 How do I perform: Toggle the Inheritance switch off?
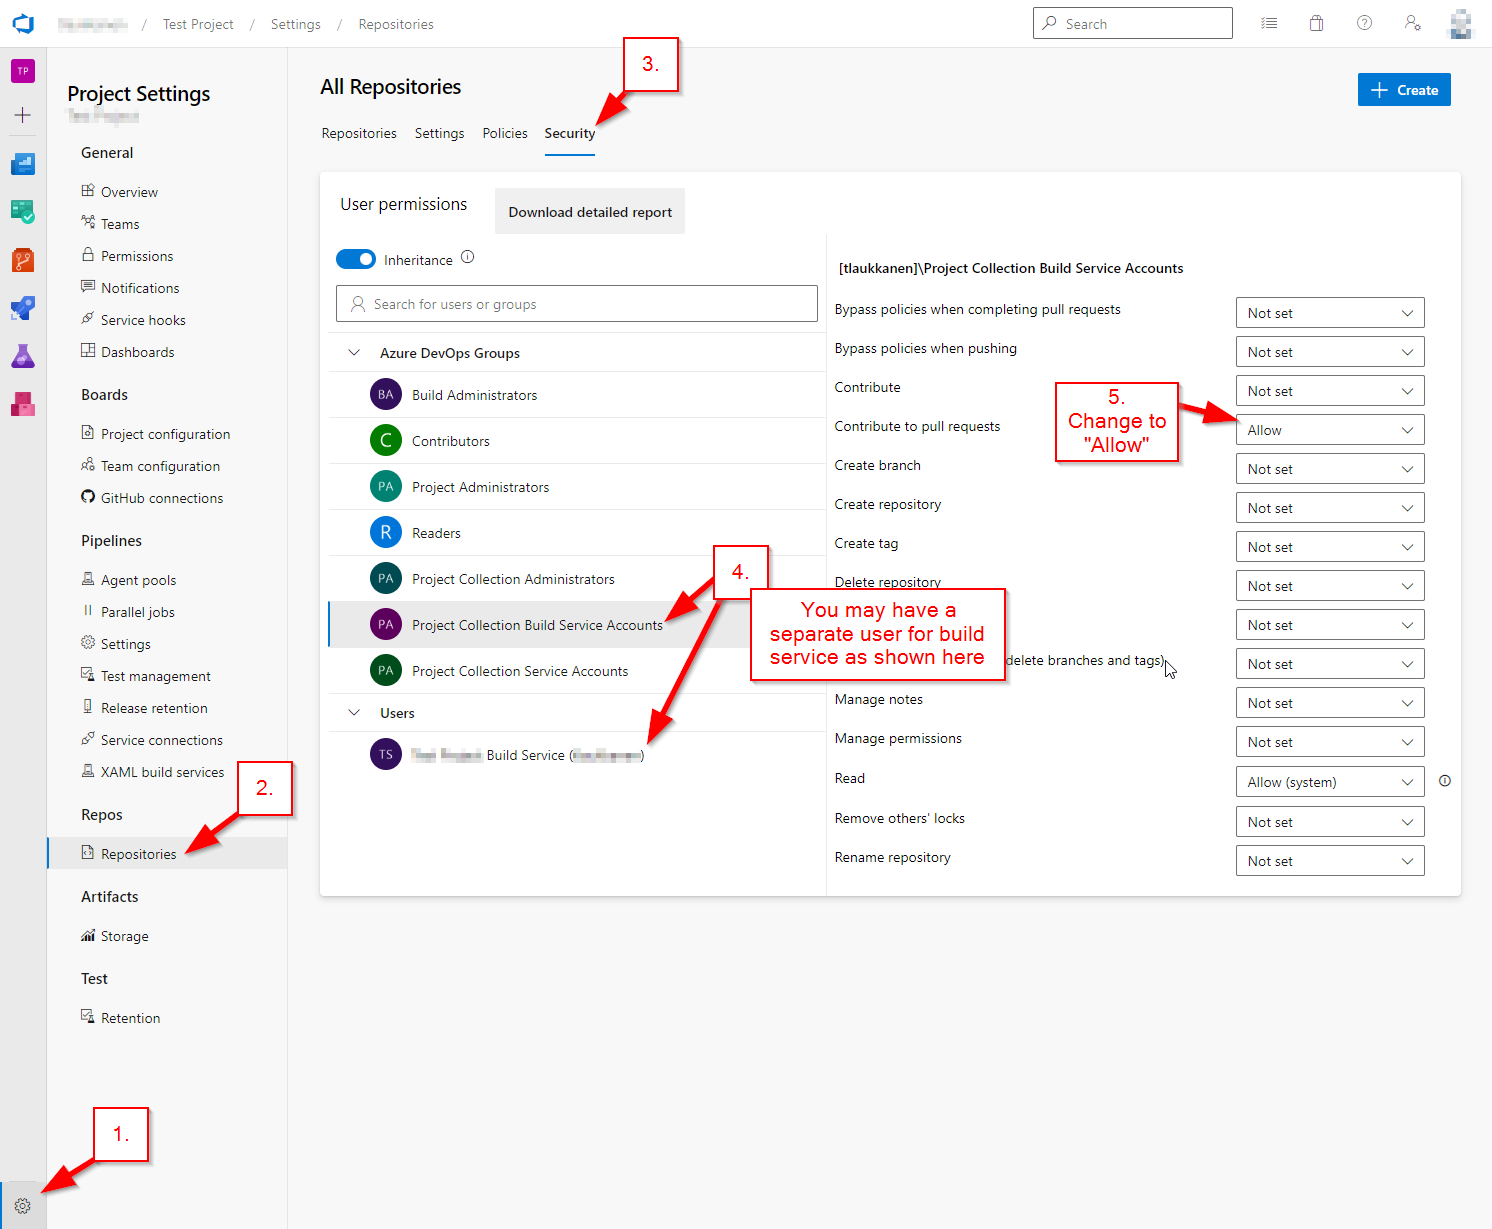[x=356, y=260]
